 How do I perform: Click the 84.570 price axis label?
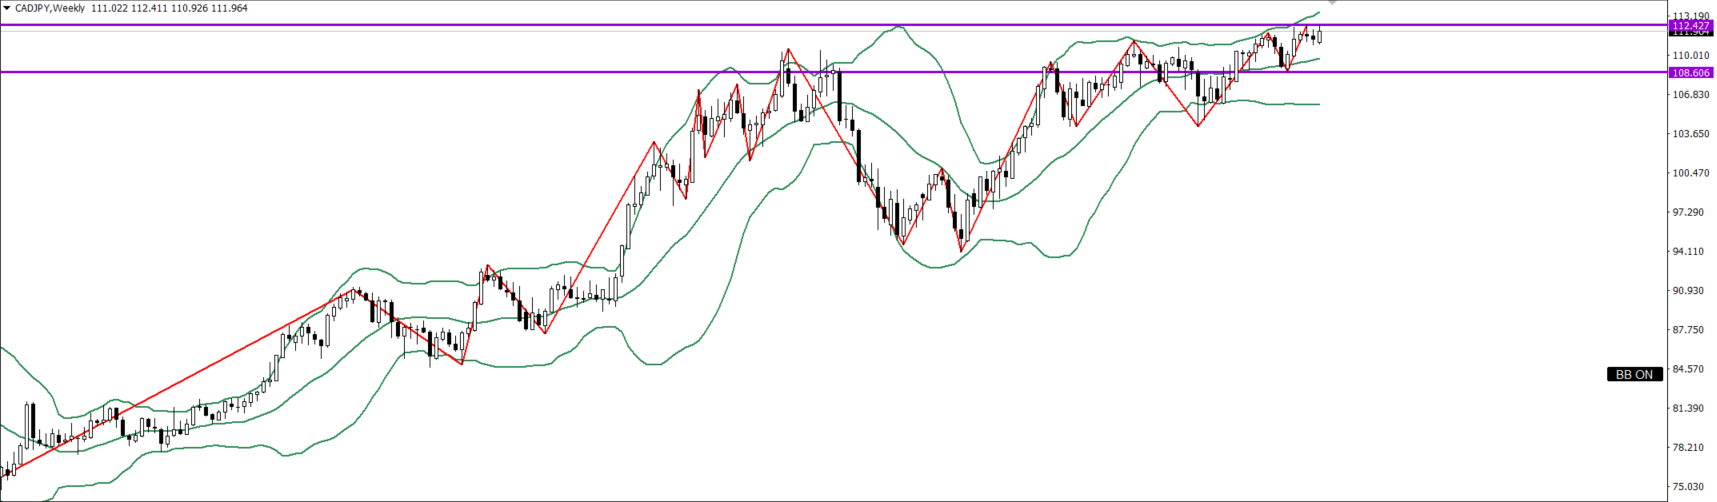point(1688,369)
